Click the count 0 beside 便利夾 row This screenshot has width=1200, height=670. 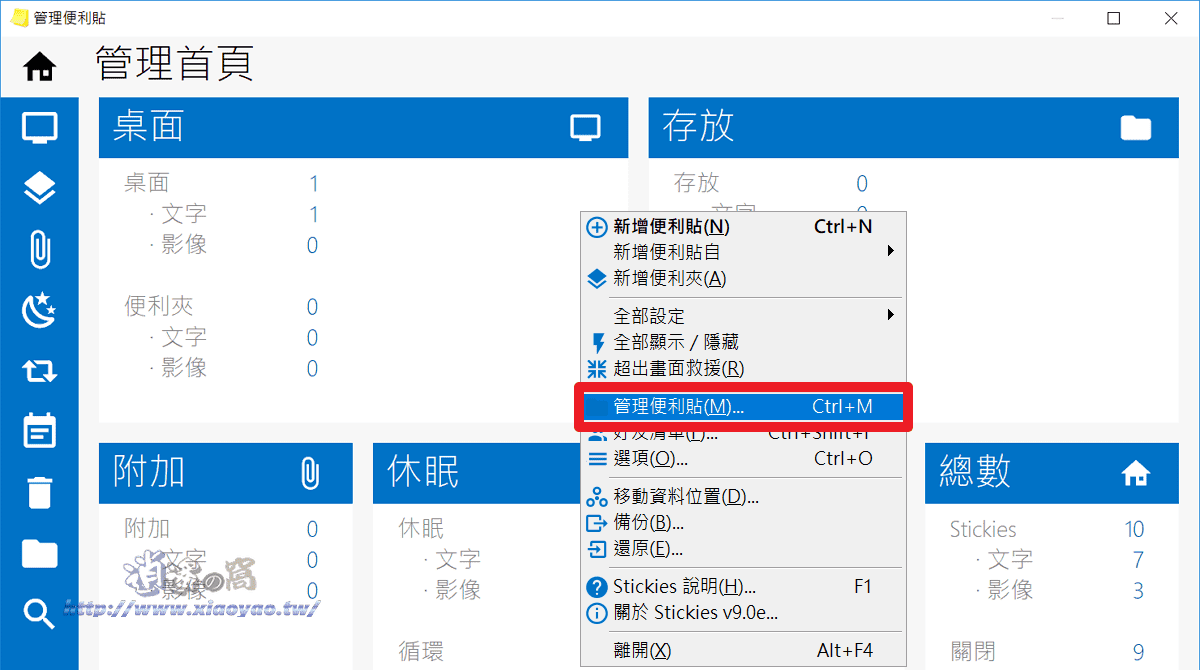312,307
